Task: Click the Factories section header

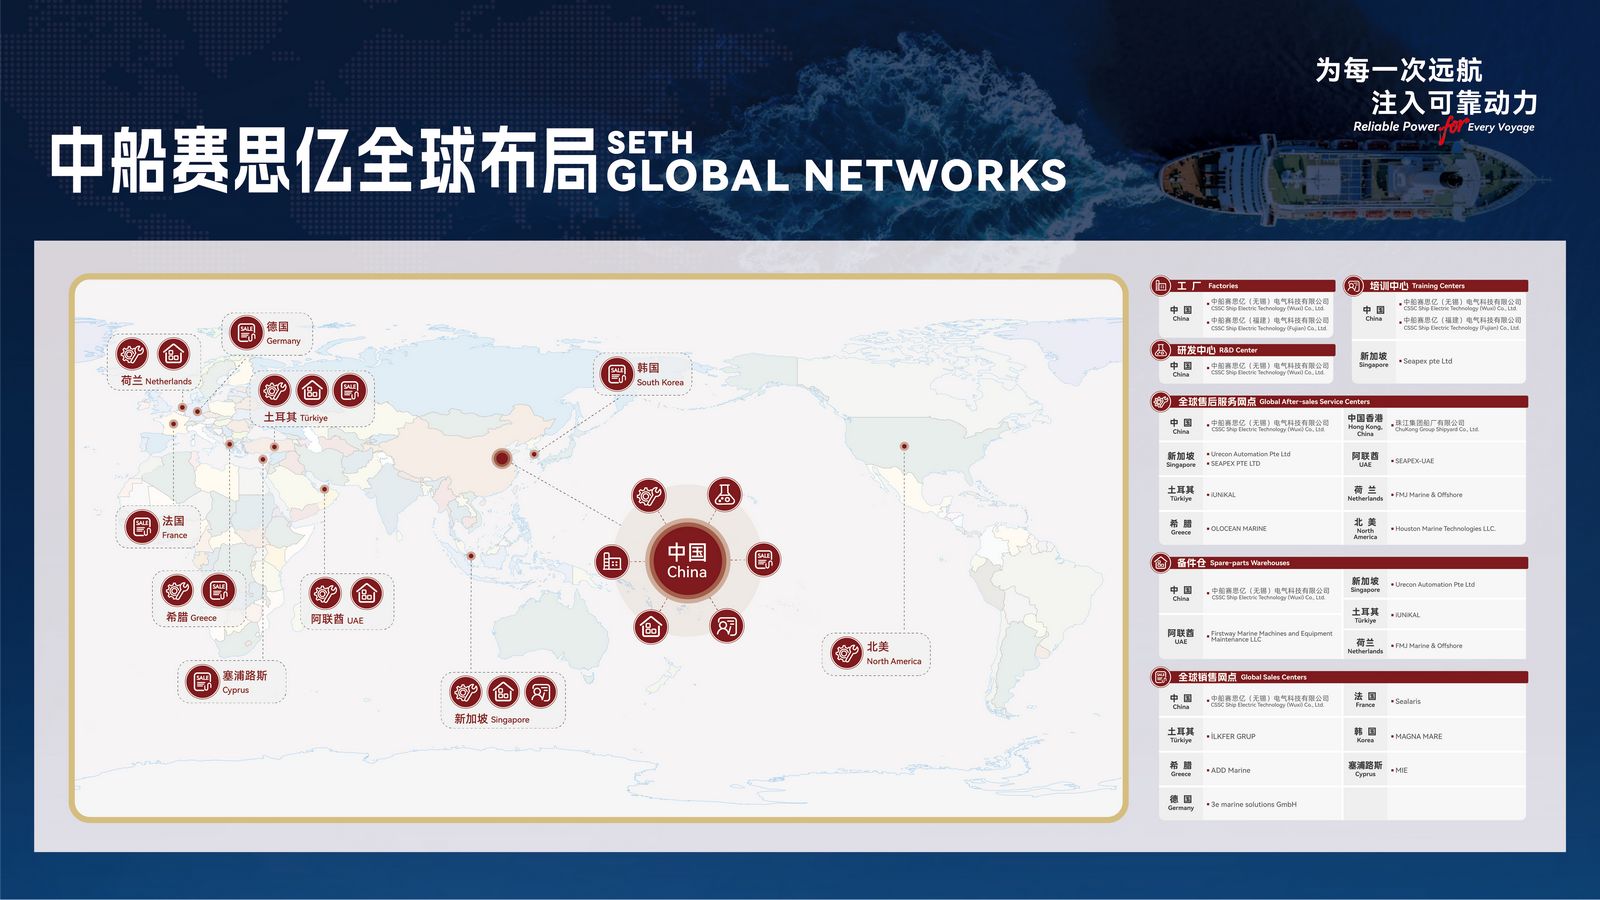Action: 1243,286
